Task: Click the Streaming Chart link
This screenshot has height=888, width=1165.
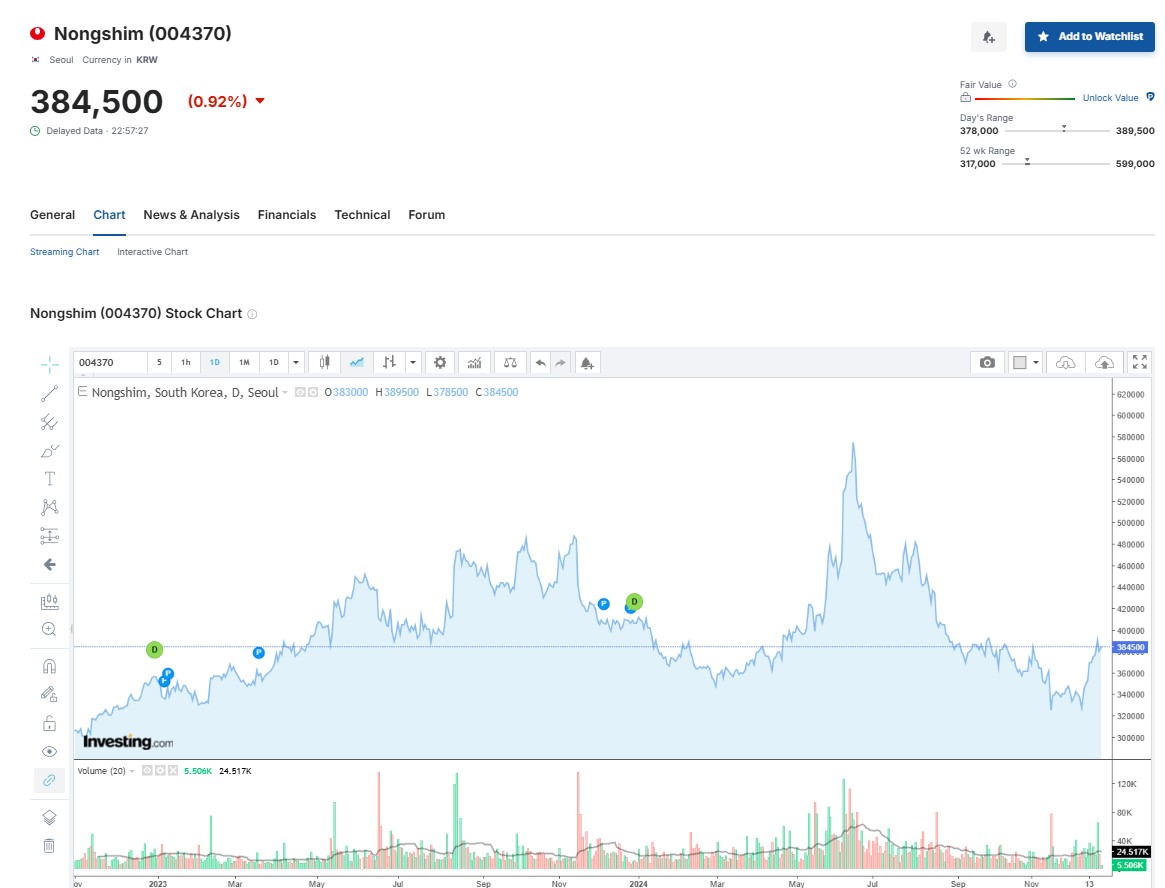Action: 65,252
